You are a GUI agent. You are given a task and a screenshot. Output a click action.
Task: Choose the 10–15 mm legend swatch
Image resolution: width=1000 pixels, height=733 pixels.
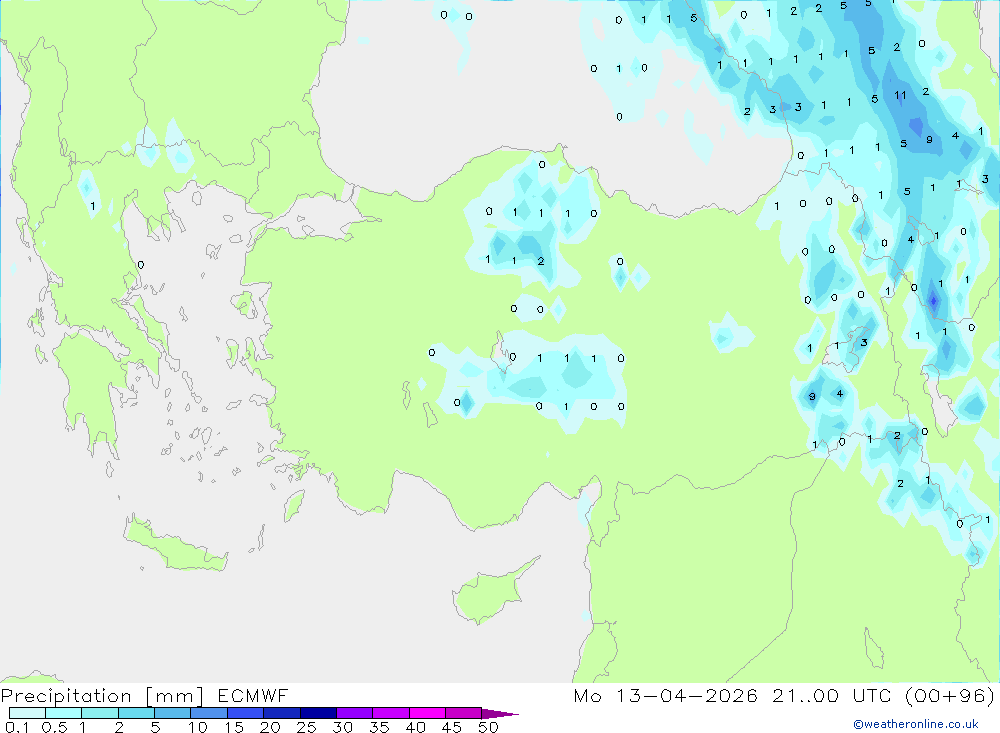coord(209,713)
